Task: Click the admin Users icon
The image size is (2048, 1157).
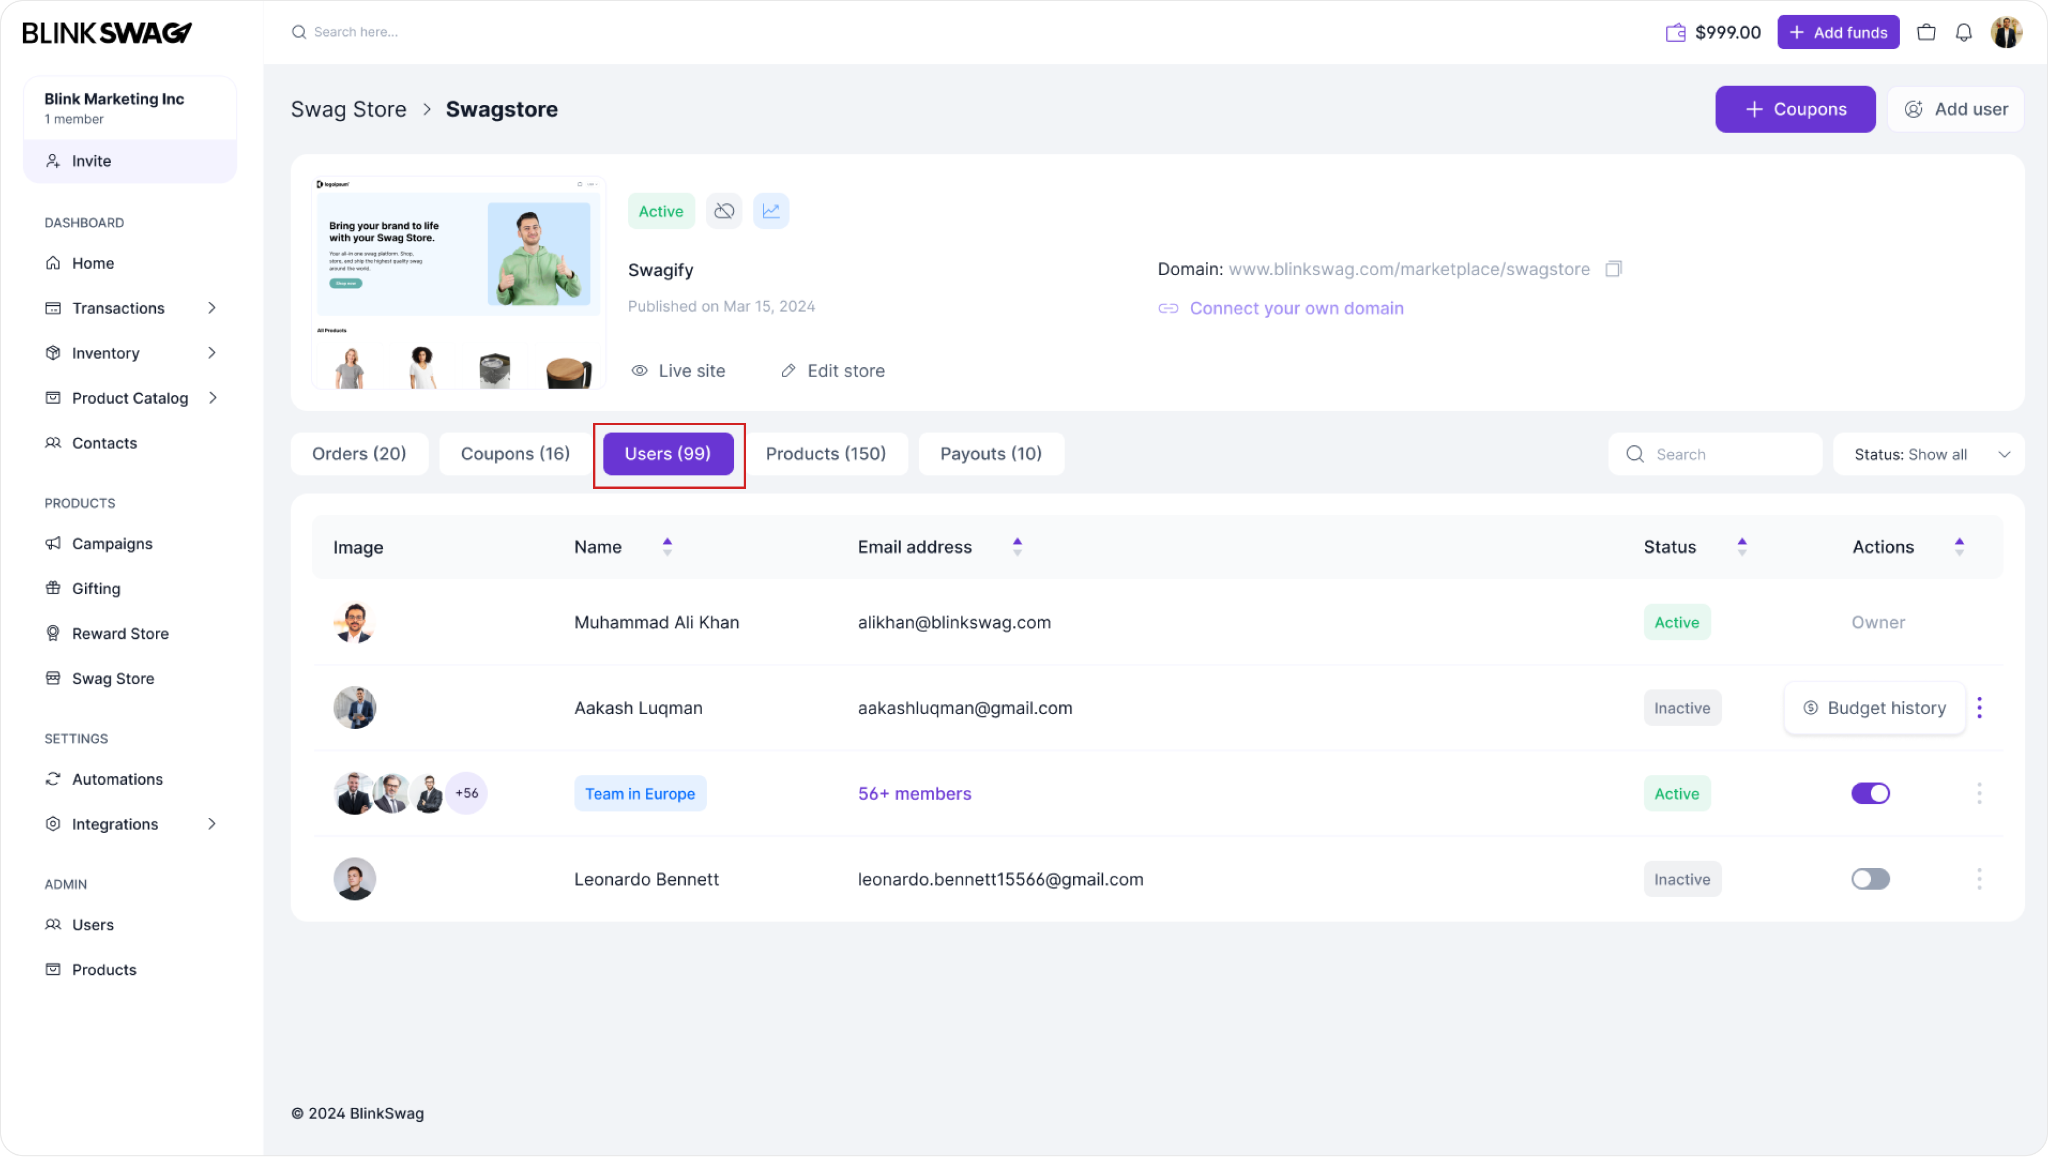Action: [53, 925]
